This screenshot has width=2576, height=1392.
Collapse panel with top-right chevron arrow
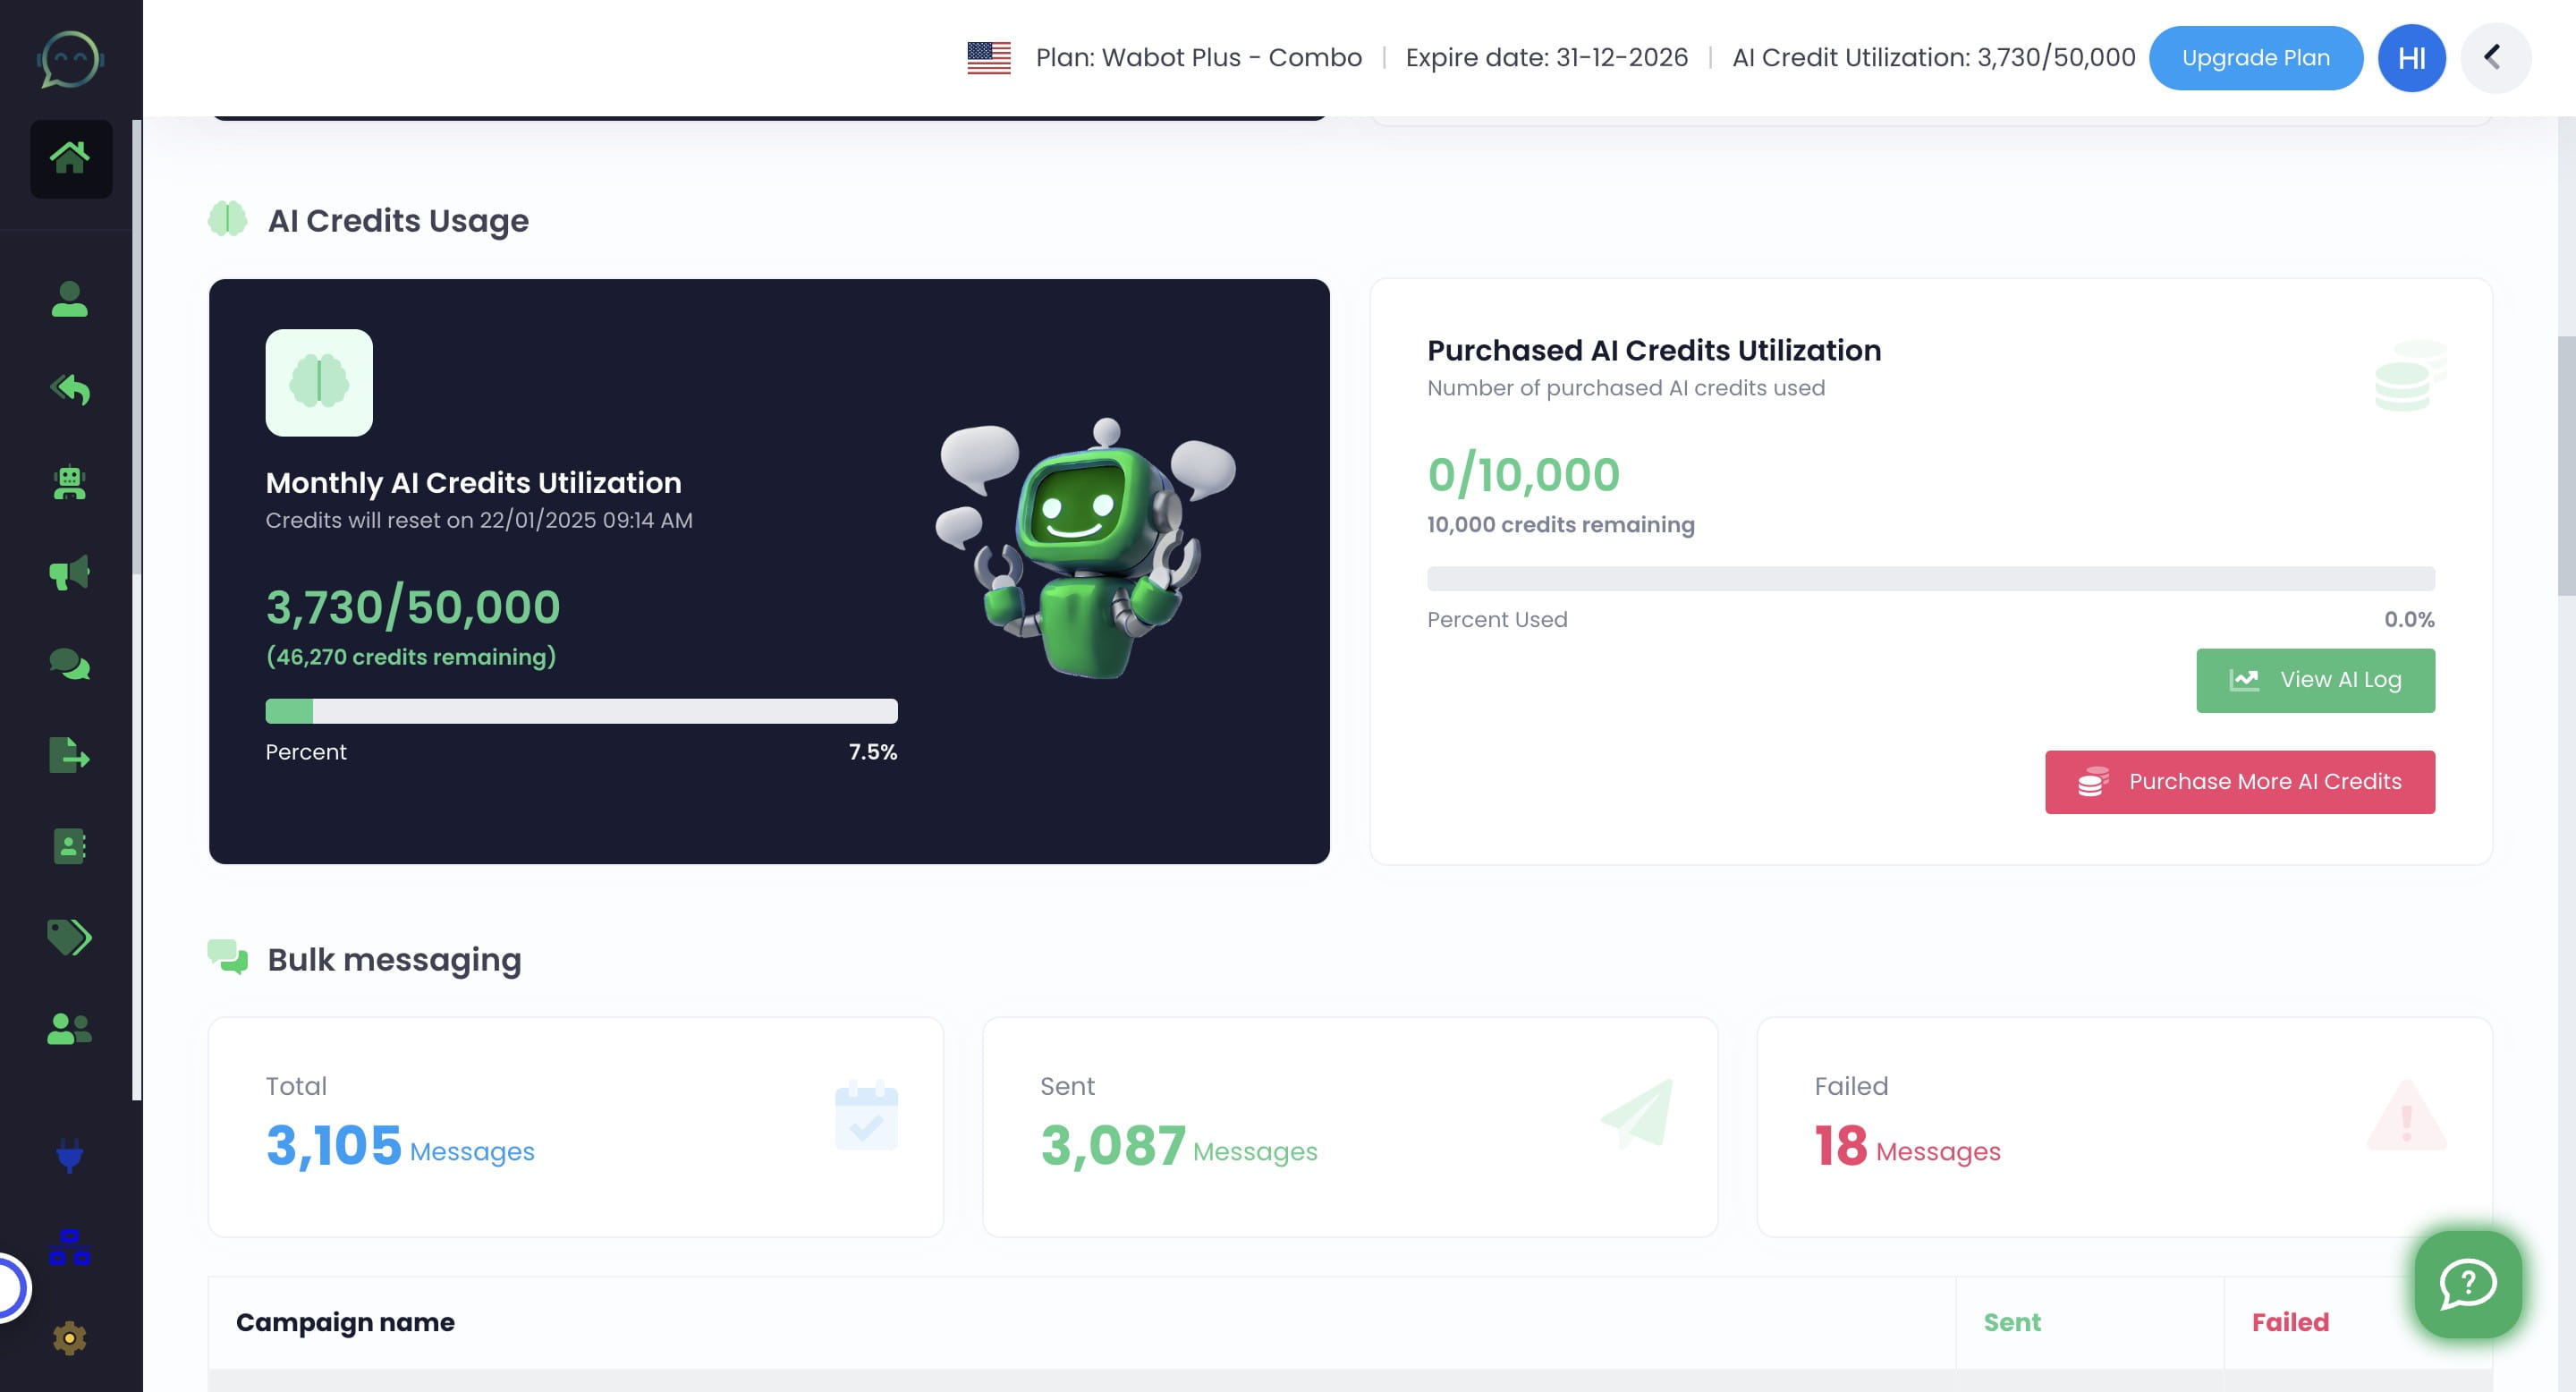[2493, 58]
